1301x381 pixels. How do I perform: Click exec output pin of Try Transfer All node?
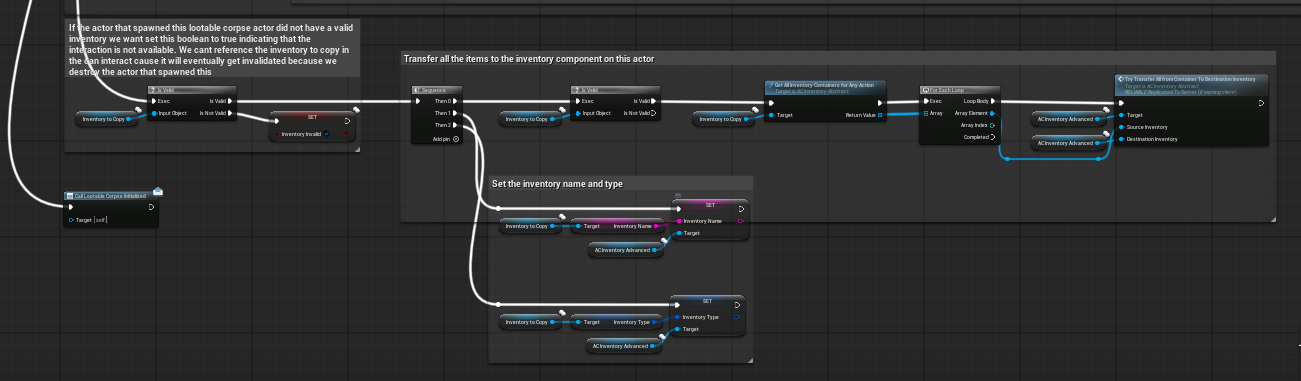pos(1261,102)
